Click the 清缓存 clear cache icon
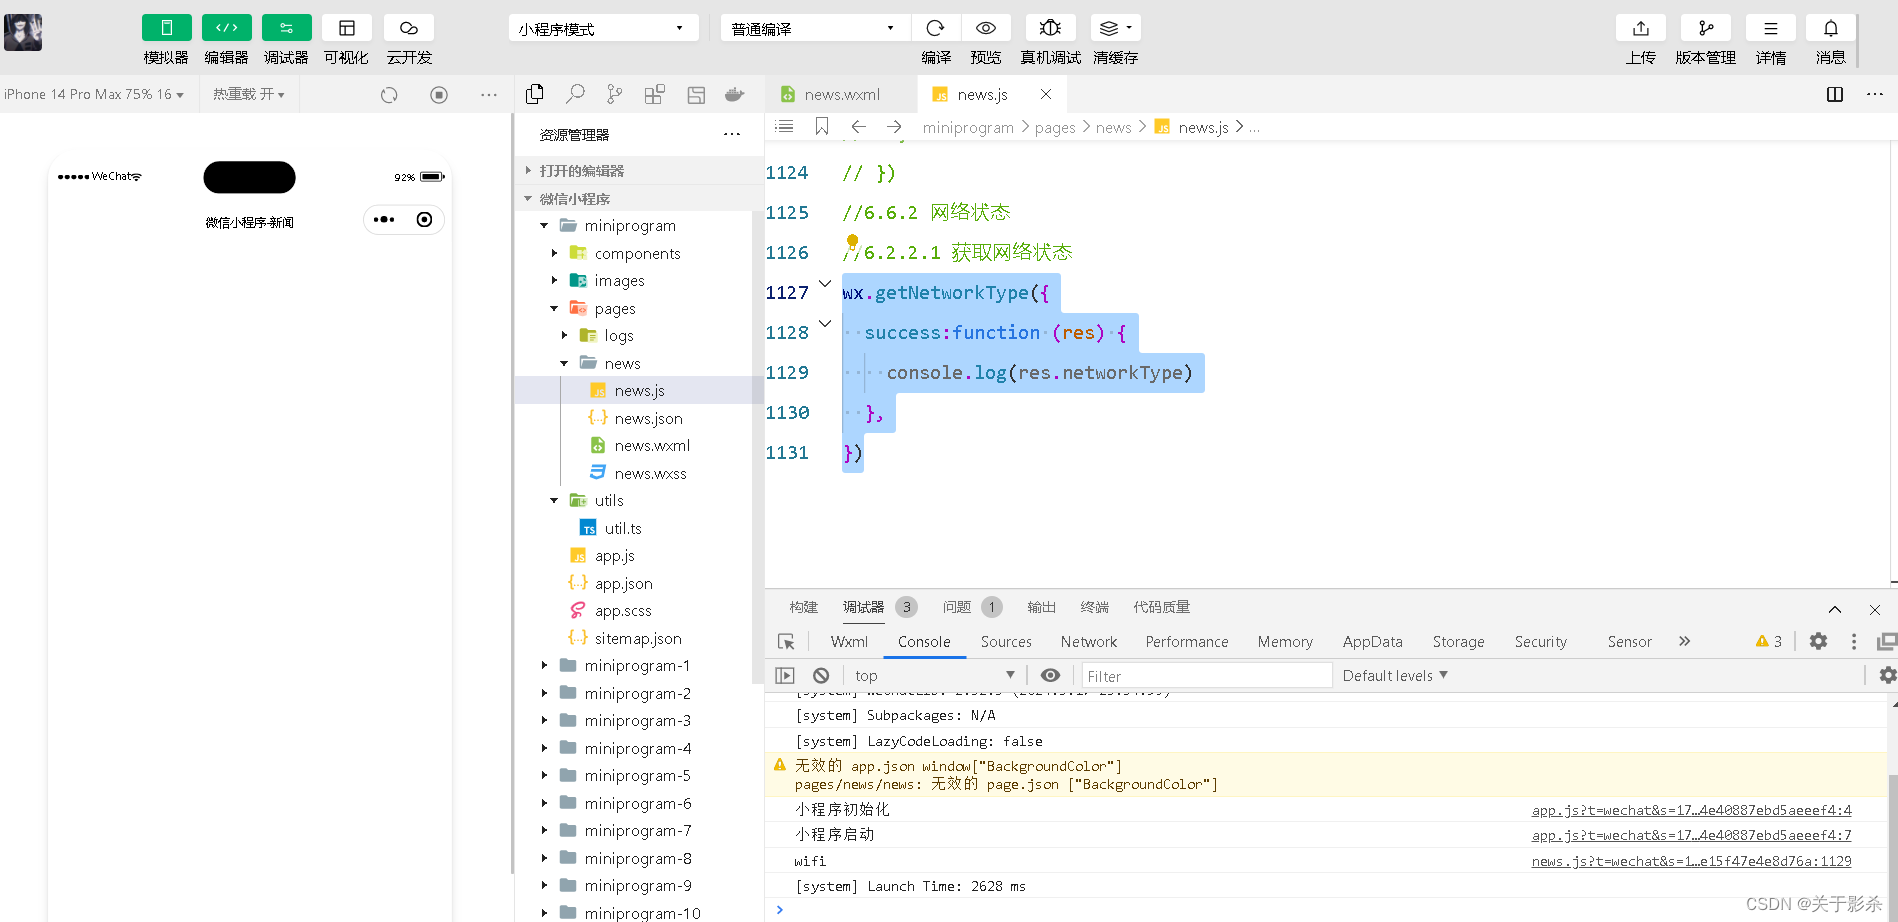The height and width of the screenshot is (922, 1898). click(1115, 28)
